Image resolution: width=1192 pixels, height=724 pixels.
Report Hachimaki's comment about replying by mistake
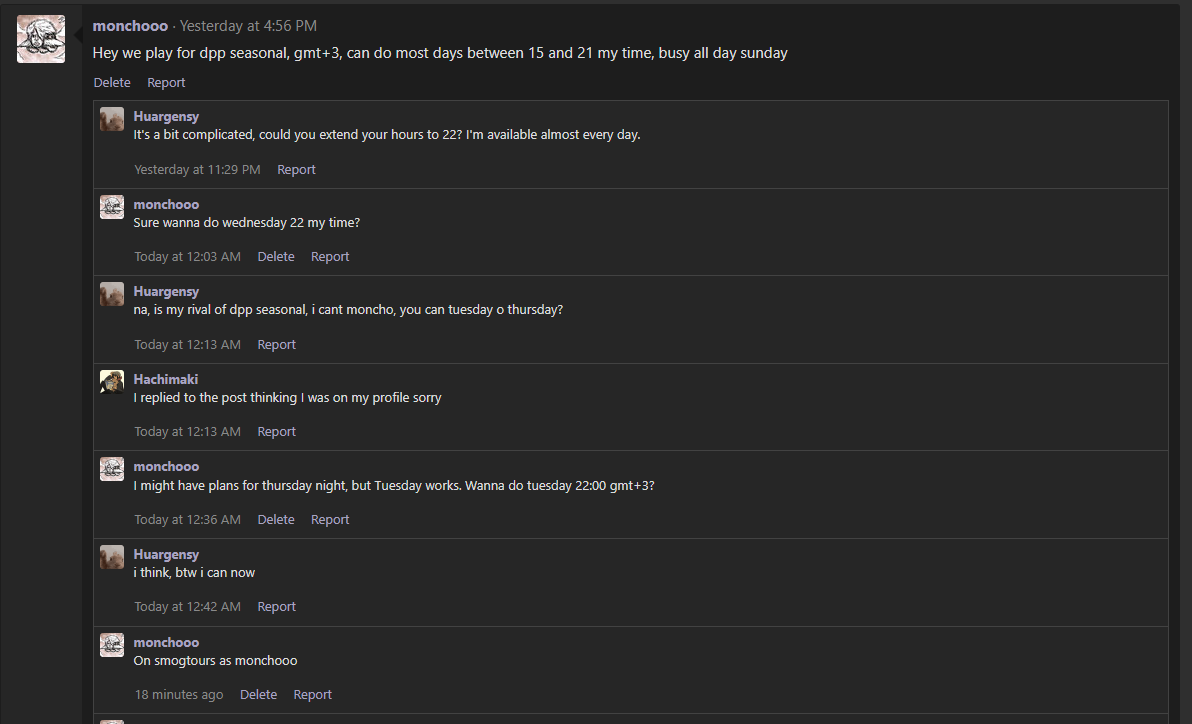[276, 432]
